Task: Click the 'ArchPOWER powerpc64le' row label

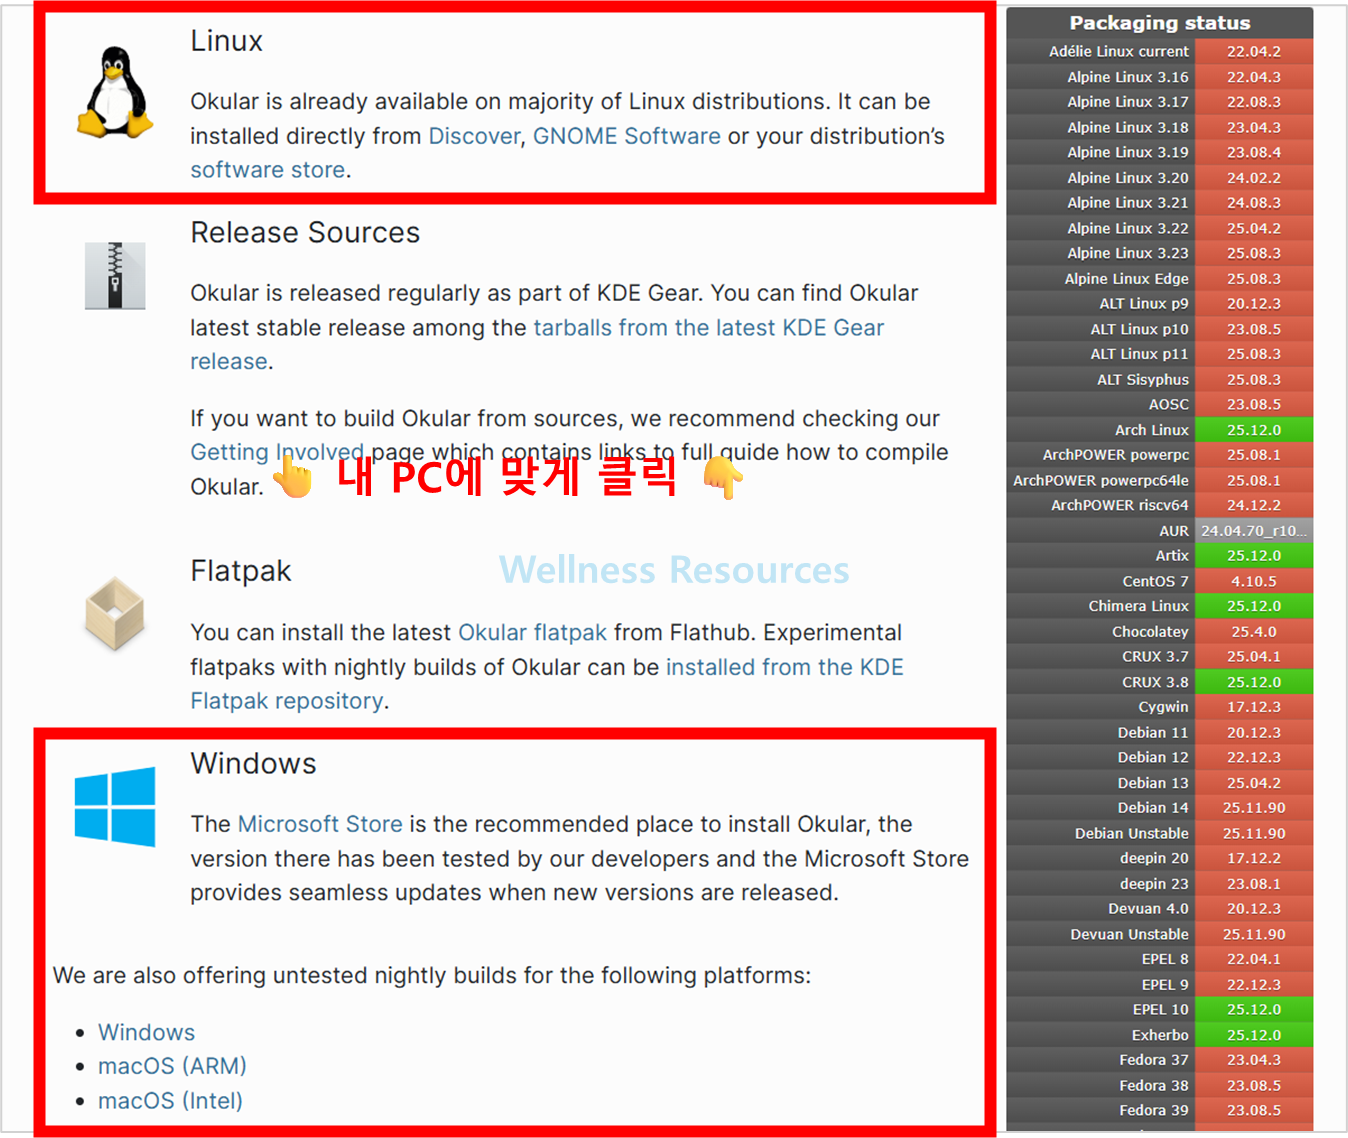Action: pyautogui.click(x=1101, y=481)
